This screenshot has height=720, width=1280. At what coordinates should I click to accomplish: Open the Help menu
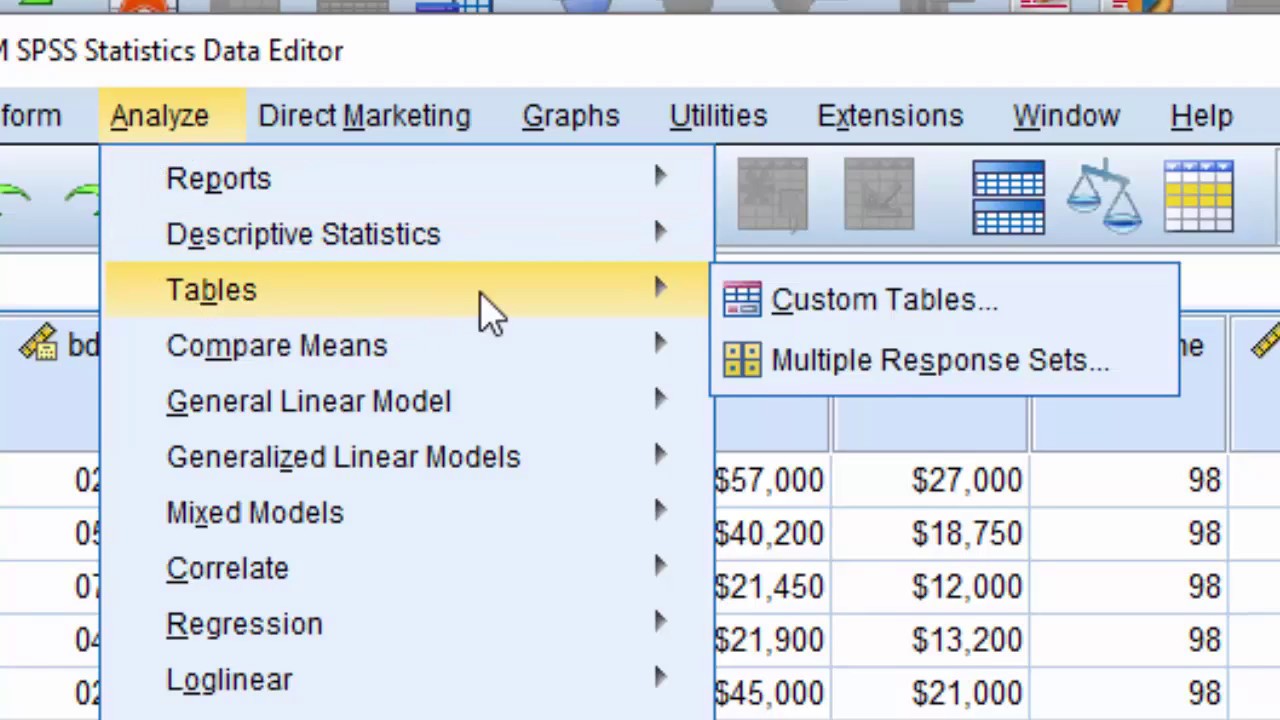1201,116
